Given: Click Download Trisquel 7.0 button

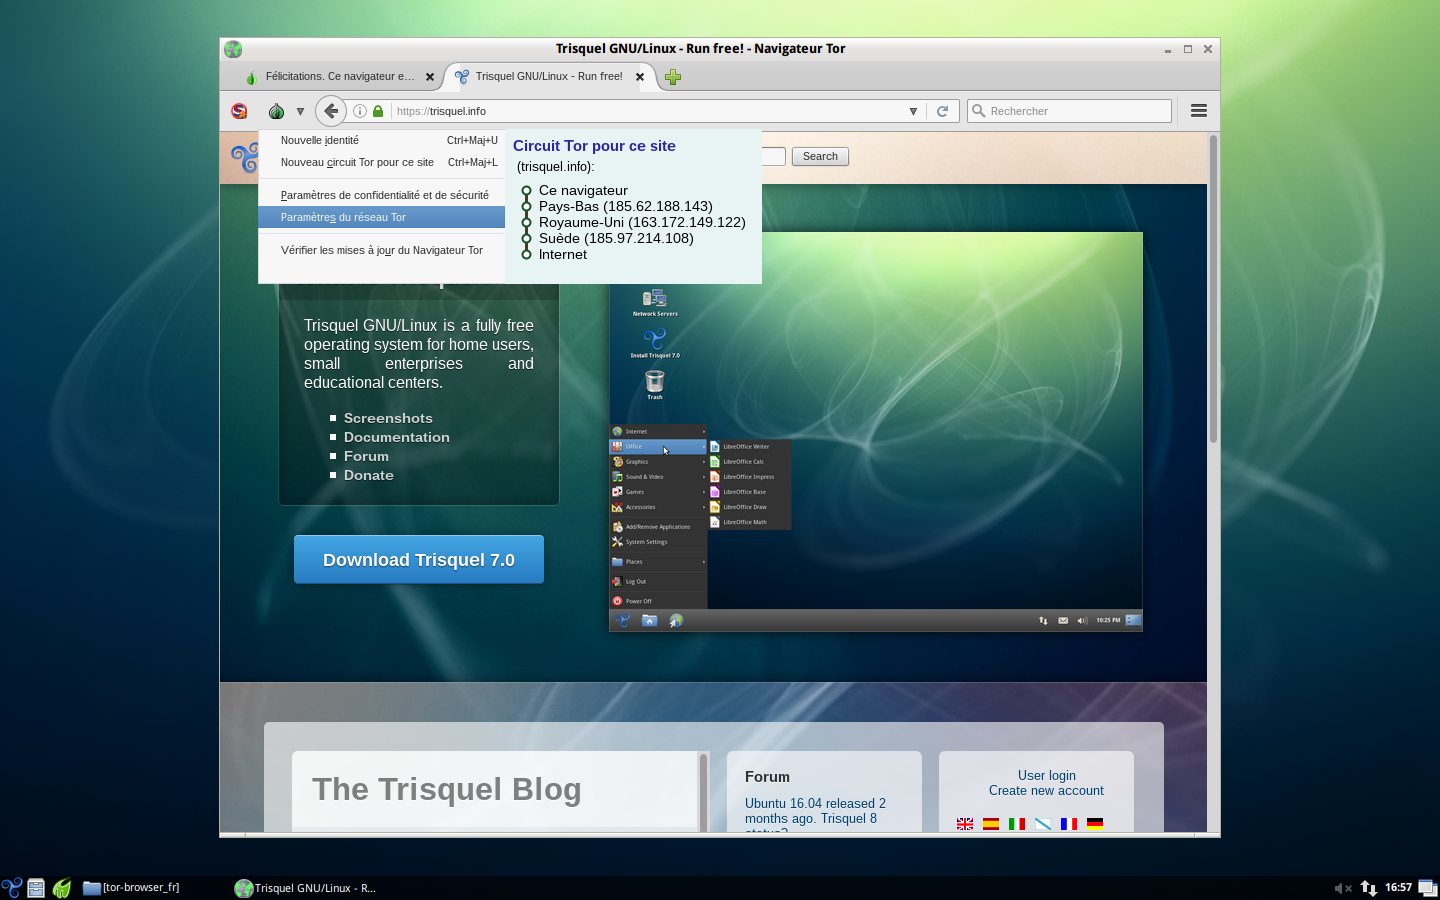Looking at the screenshot, I should tap(419, 559).
